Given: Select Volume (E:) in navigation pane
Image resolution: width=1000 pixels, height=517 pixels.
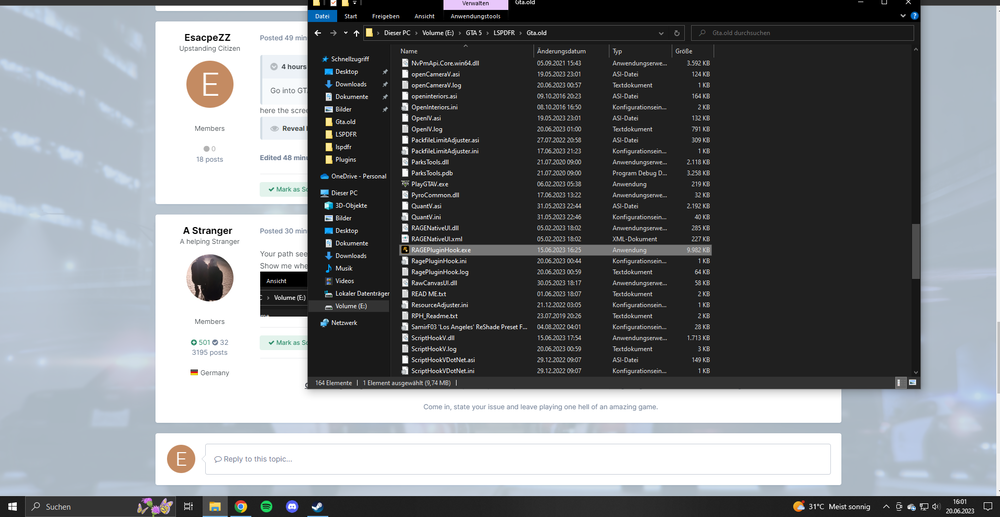Looking at the screenshot, I should point(351,306).
